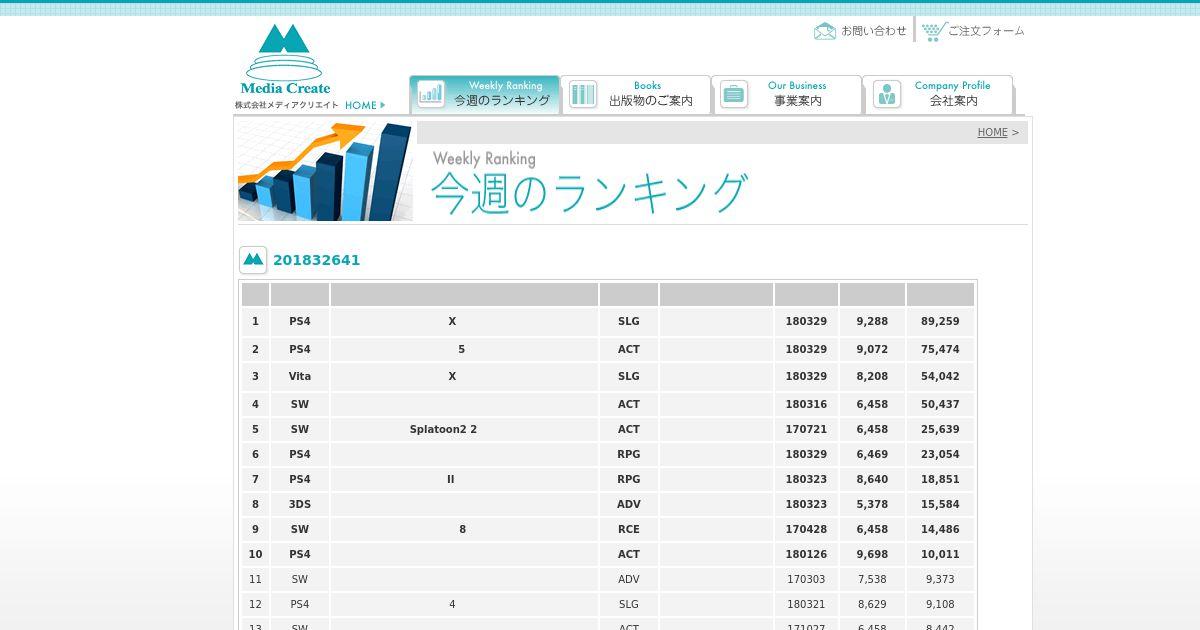Select the Our Business tab
Viewport: 1200px width, 630px height.
pyautogui.click(x=787, y=94)
